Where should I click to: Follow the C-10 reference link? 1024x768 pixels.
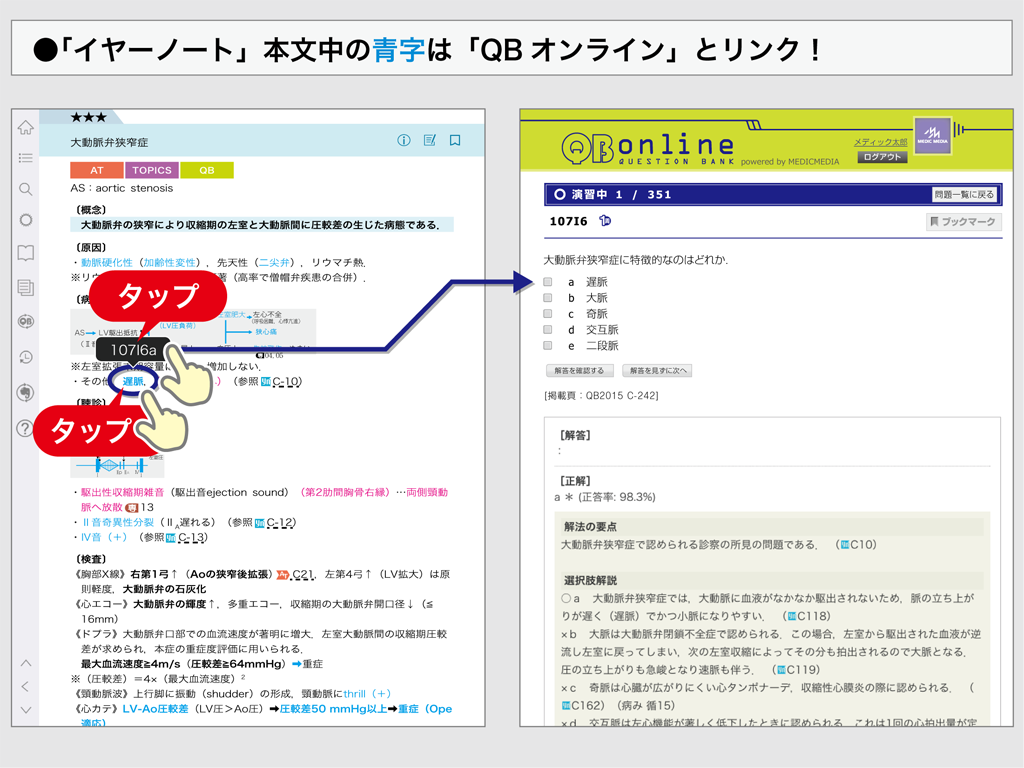[x=285, y=381]
